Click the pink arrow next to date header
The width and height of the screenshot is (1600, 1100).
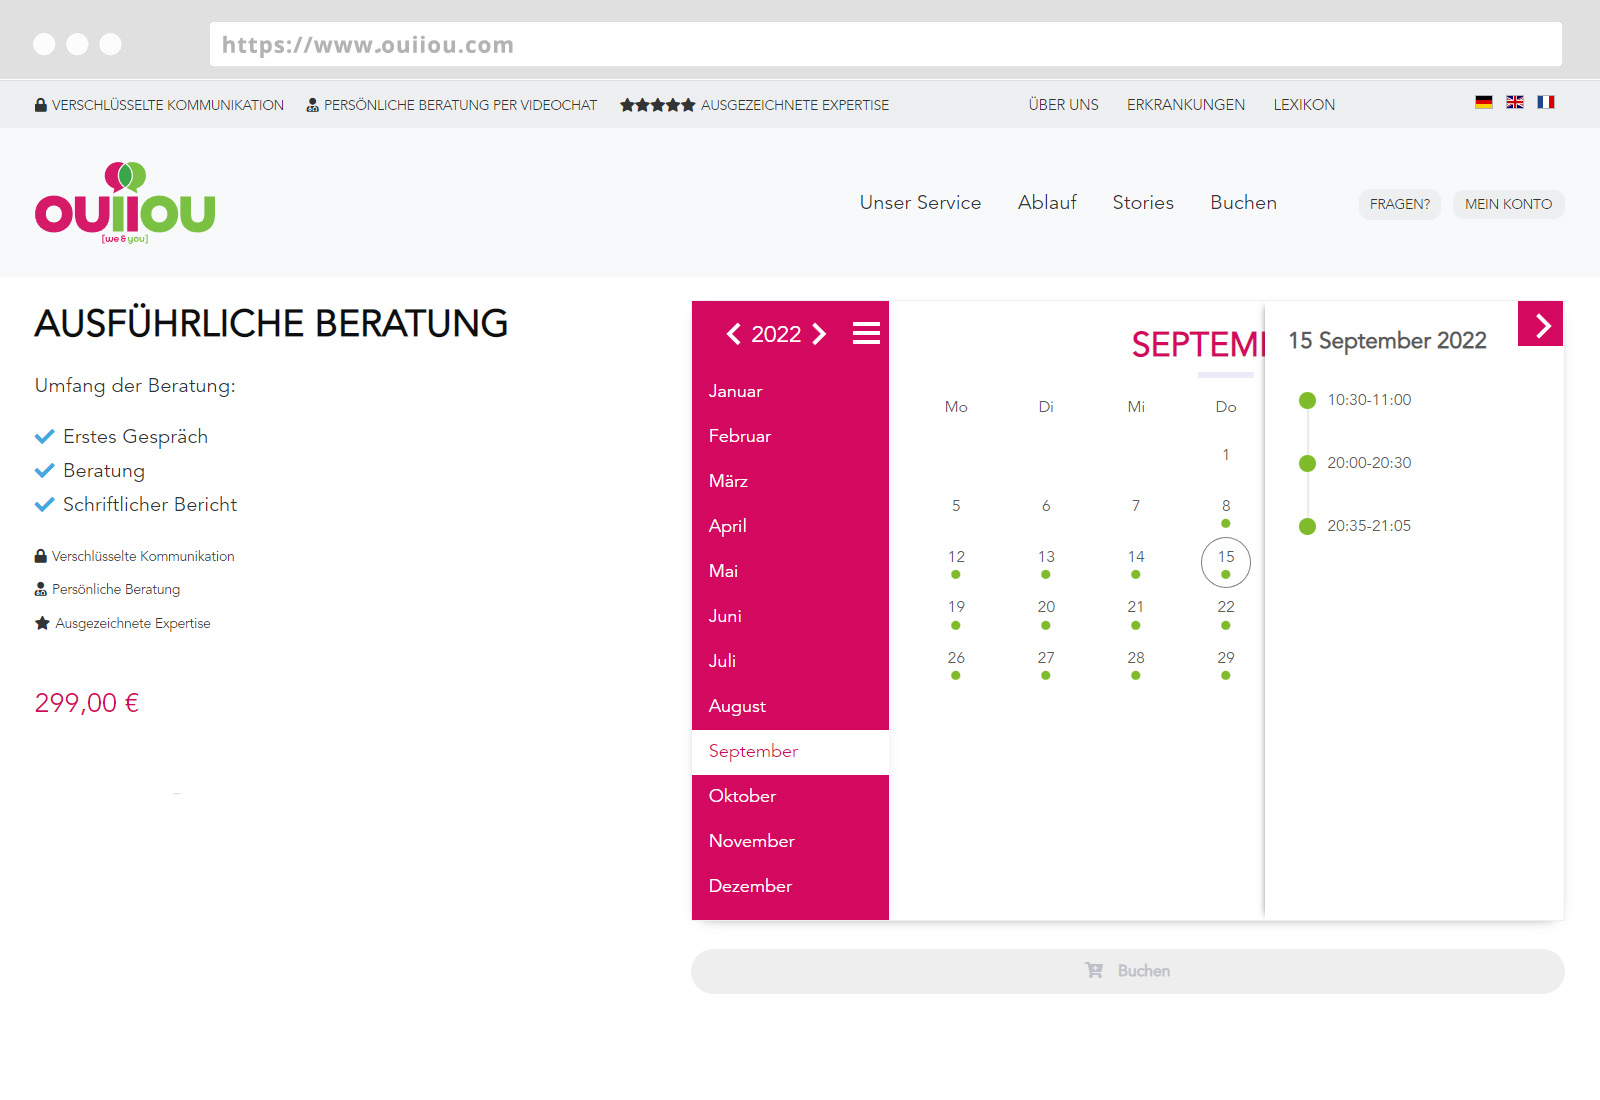pyautogui.click(x=1541, y=324)
